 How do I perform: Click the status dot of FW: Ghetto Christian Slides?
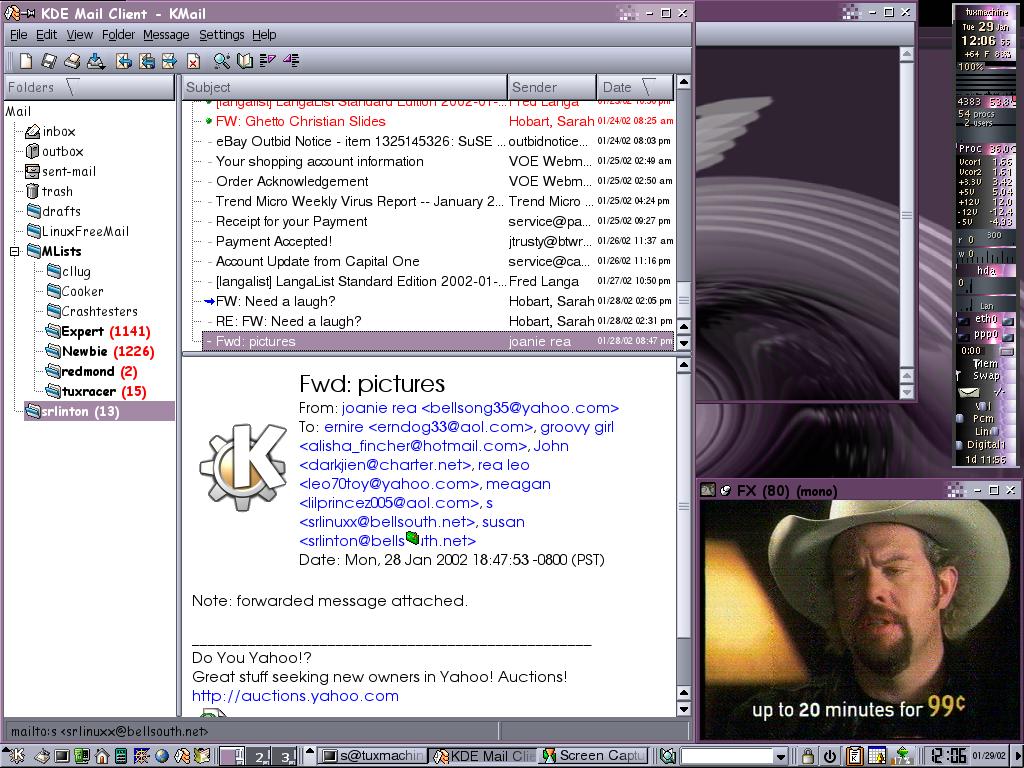pyautogui.click(x=209, y=121)
